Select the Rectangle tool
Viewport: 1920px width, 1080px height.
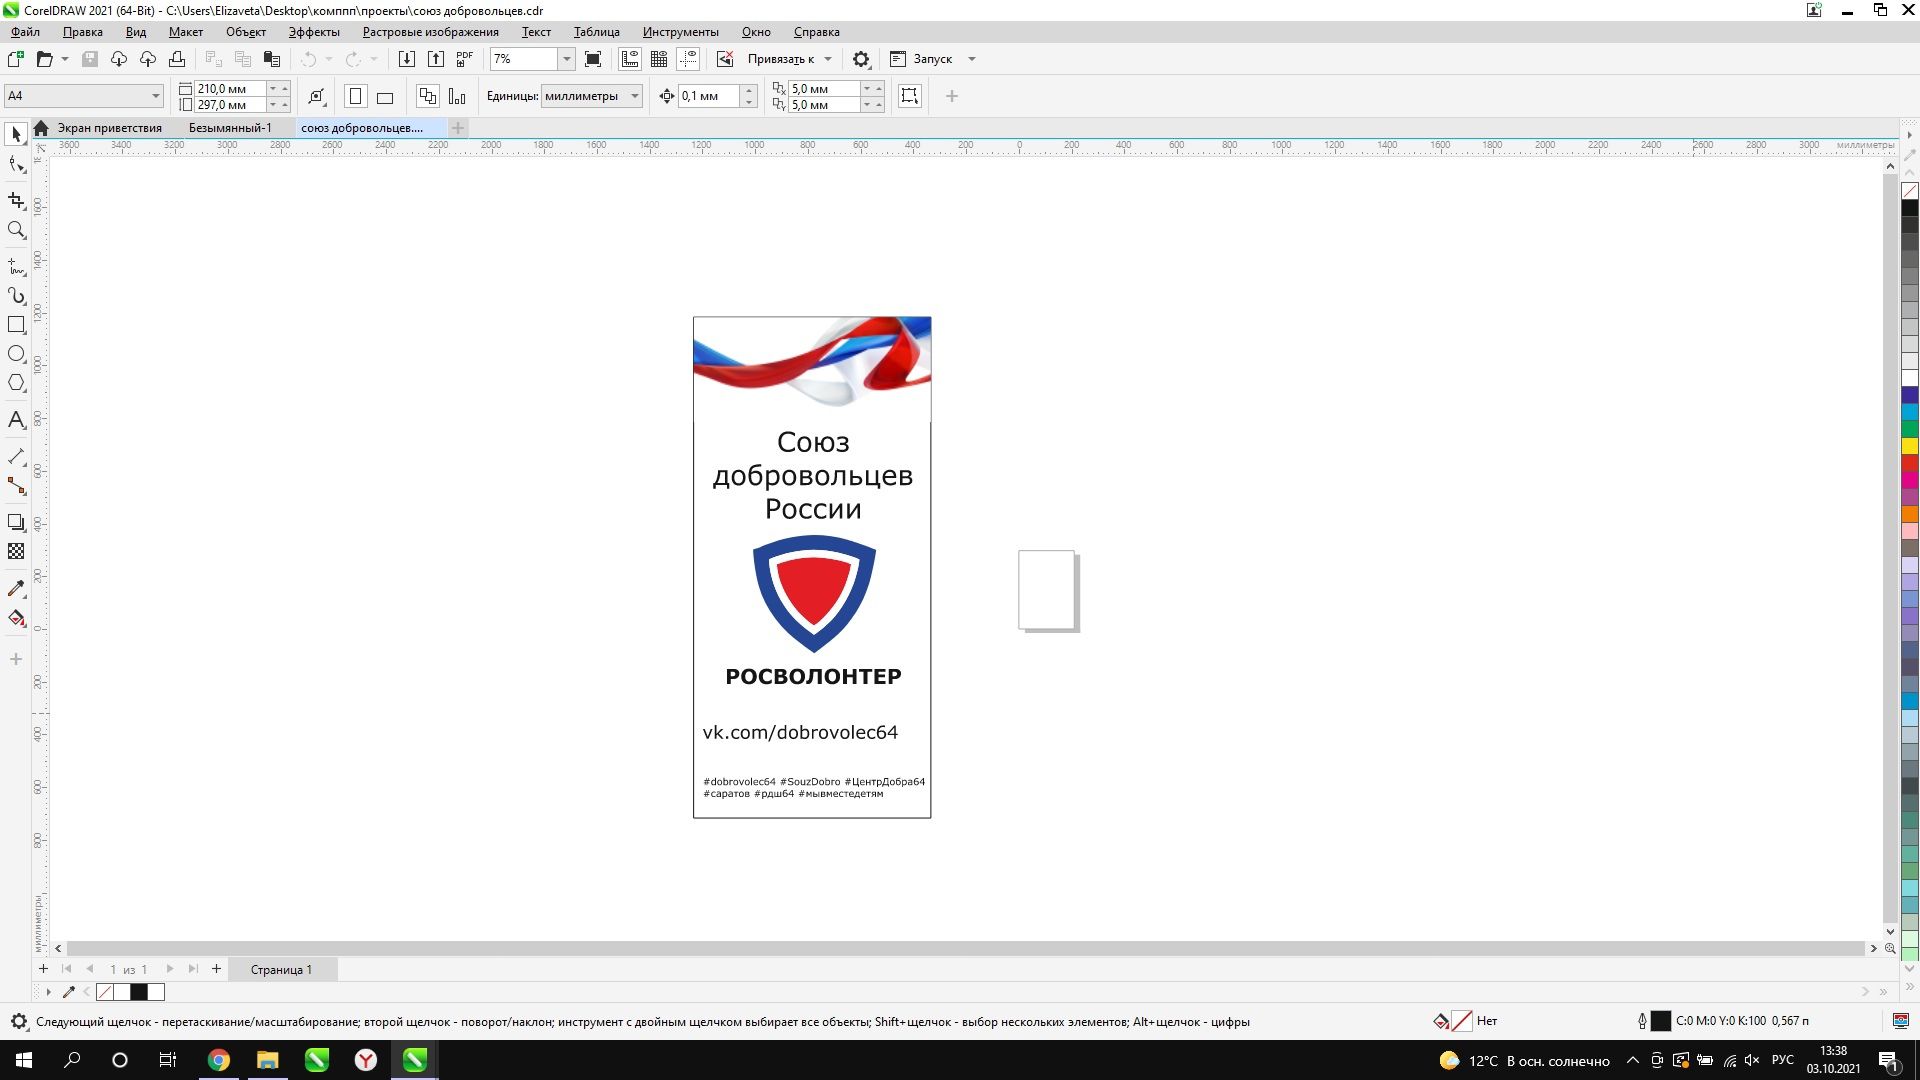pos(16,325)
